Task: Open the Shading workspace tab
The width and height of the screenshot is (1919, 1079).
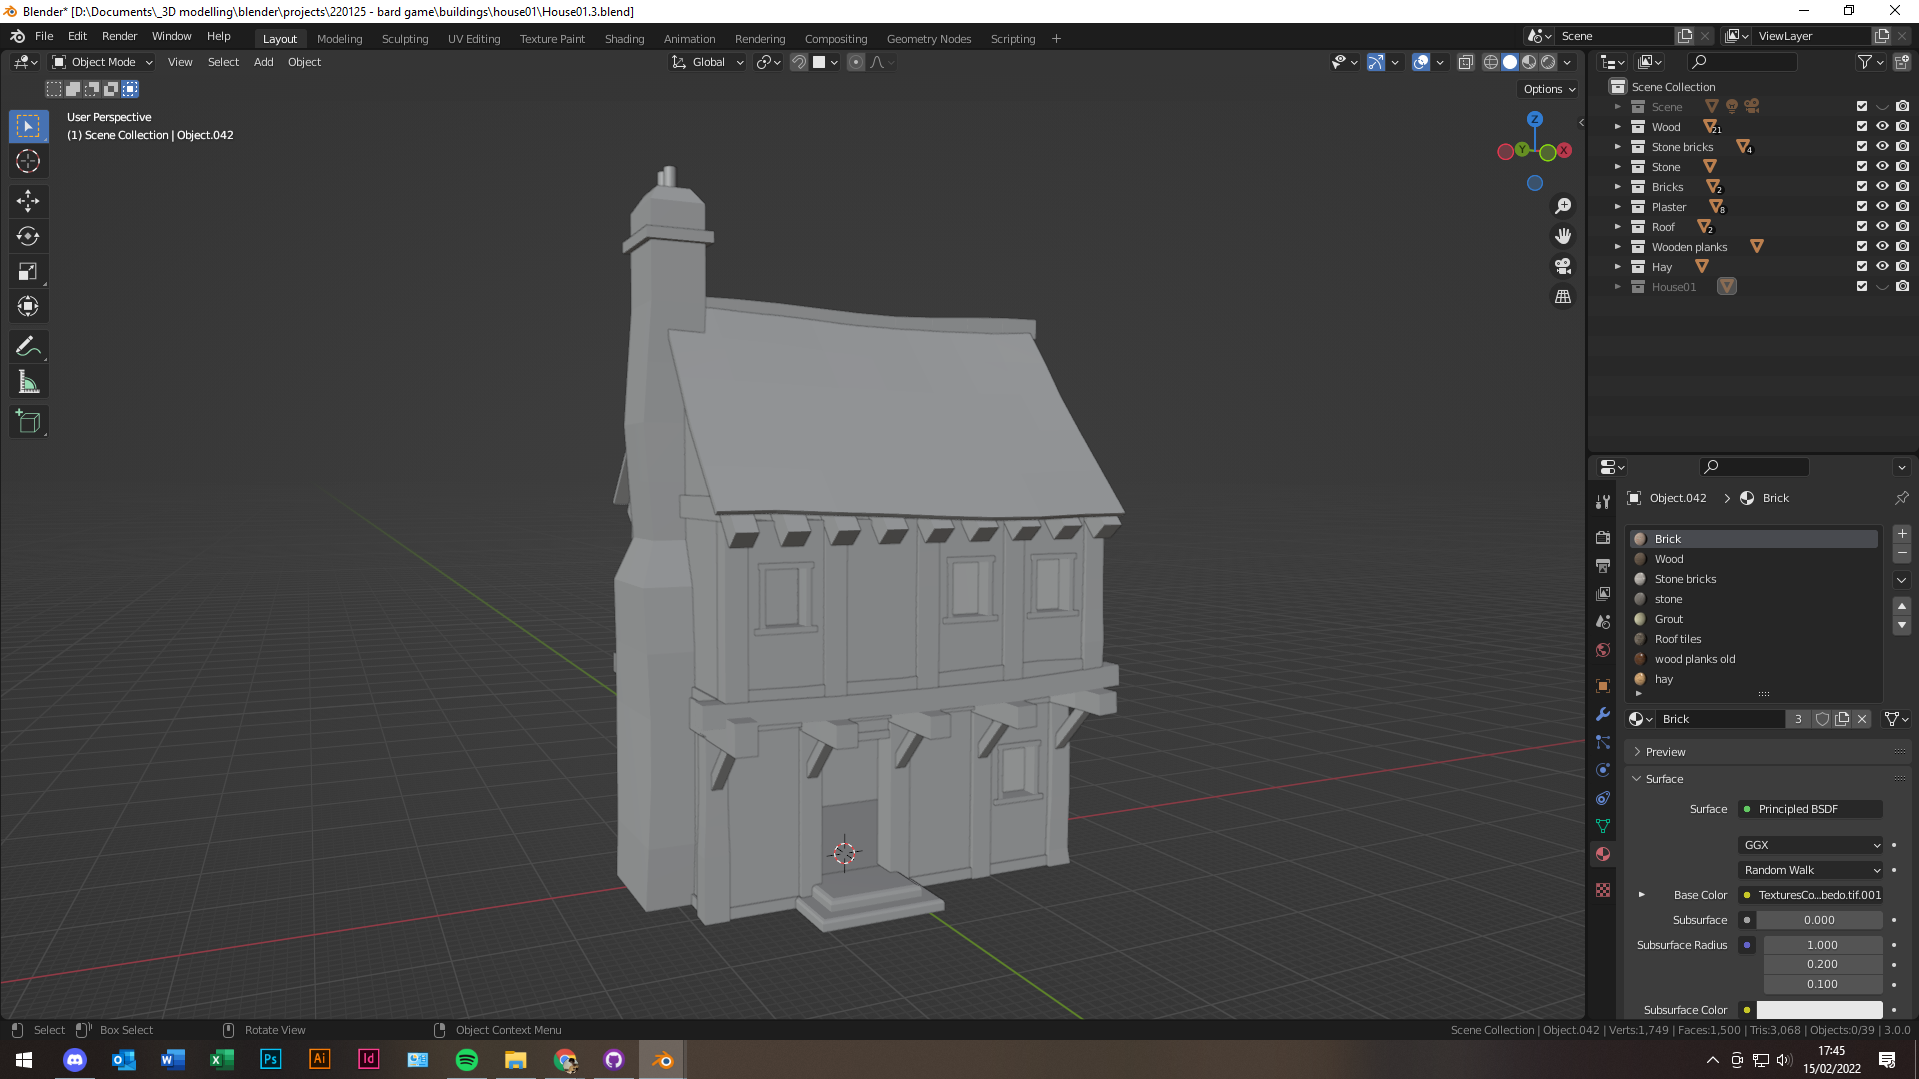Action: 624,39
